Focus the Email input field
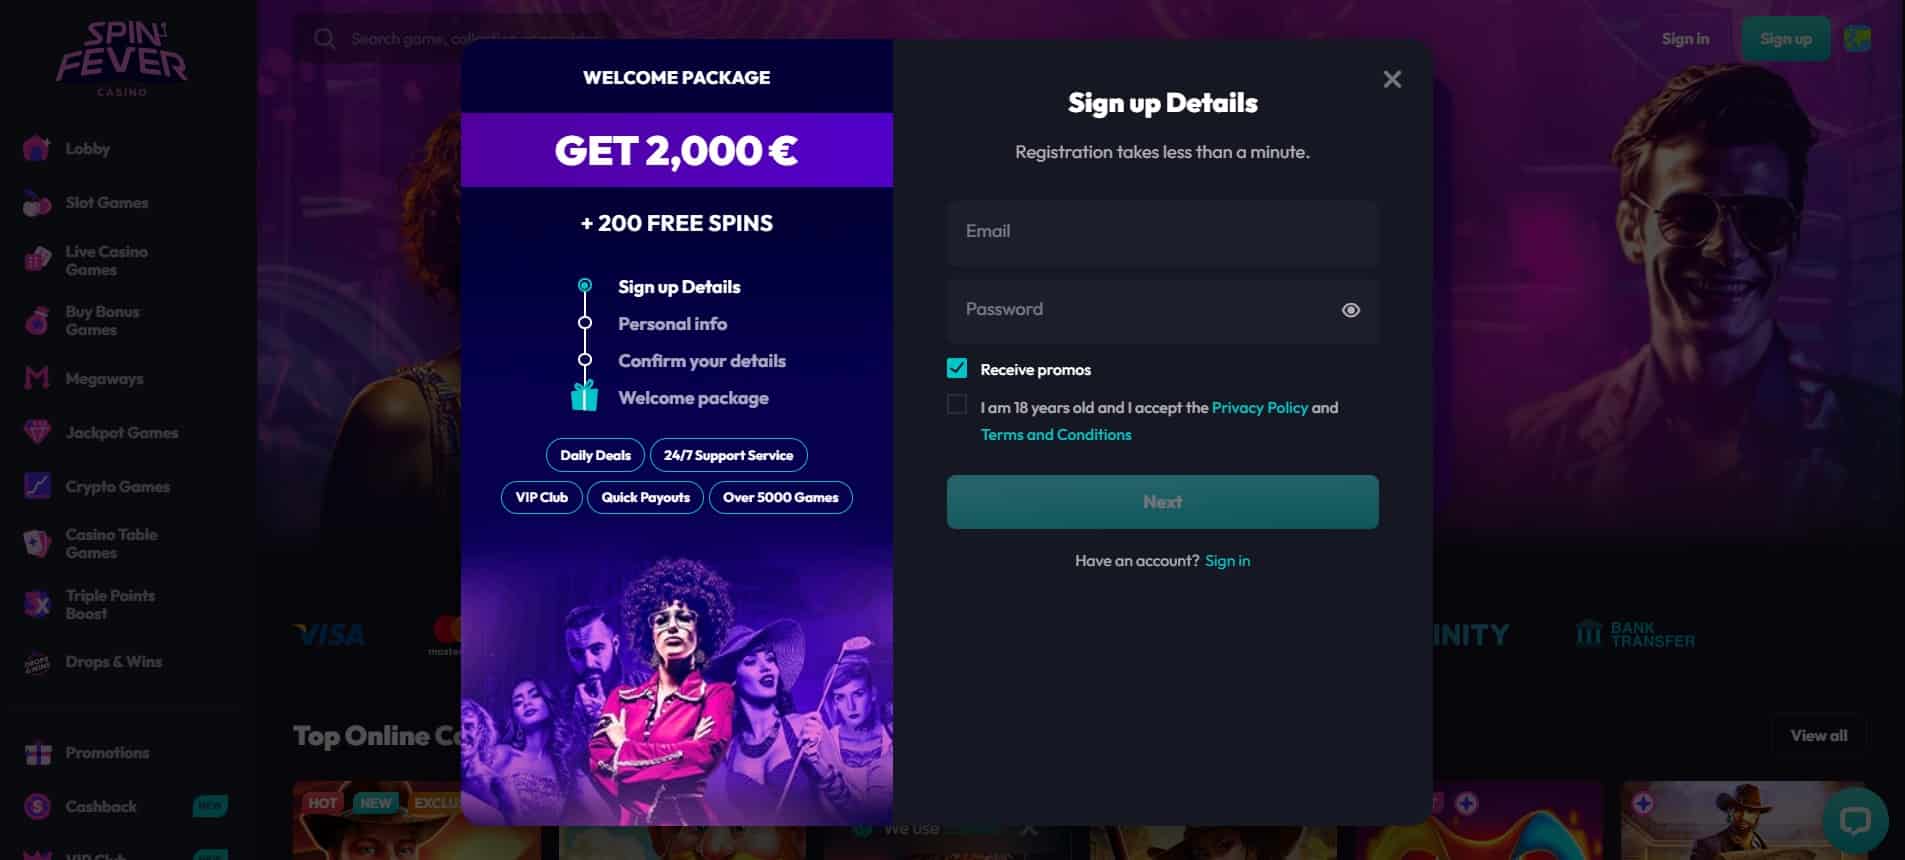The width and height of the screenshot is (1905, 860). click(x=1162, y=232)
